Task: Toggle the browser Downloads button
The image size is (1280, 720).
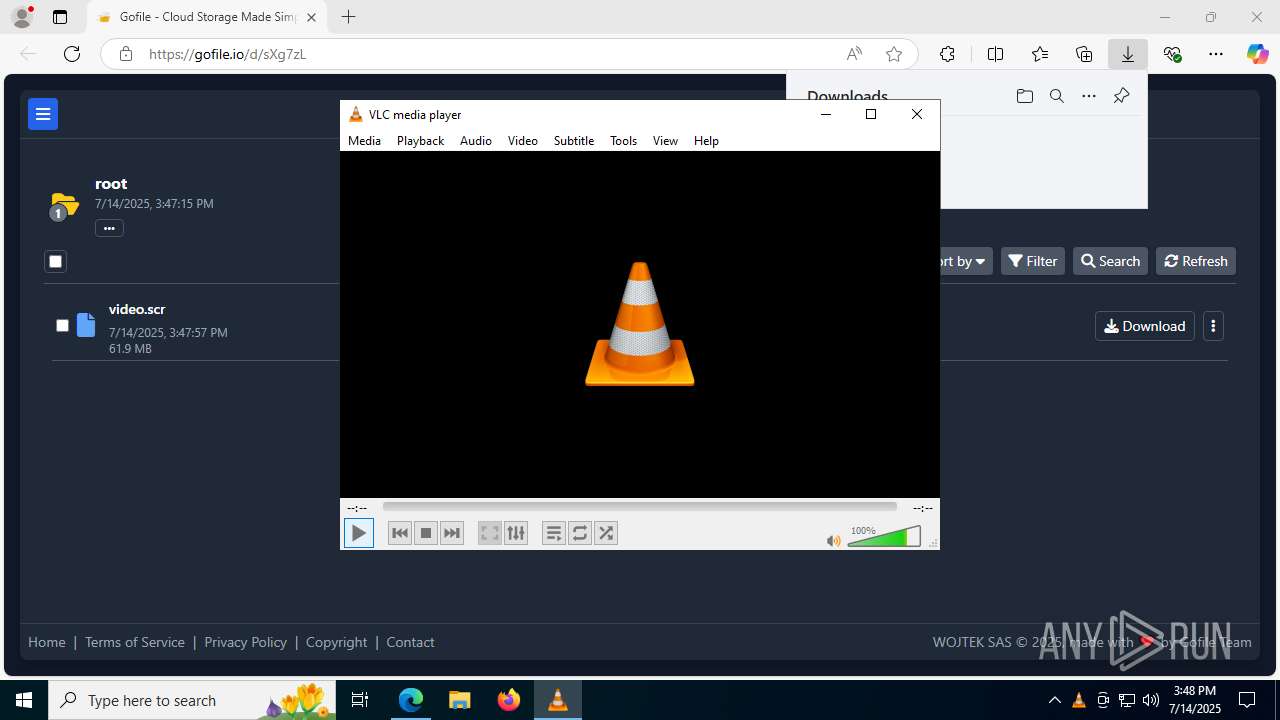Action: (x=1128, y=54)
